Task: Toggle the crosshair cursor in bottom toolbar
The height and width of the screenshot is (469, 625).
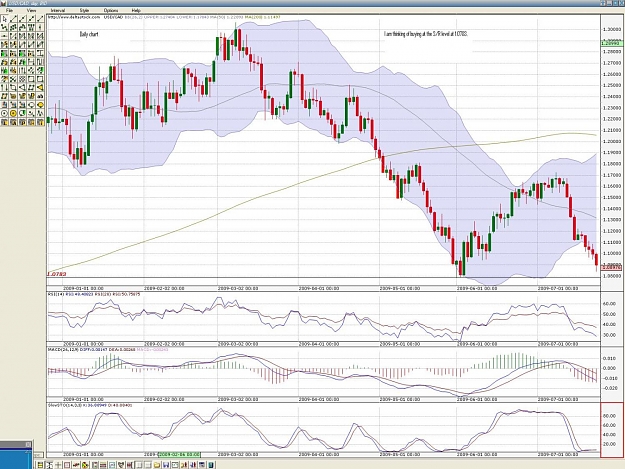Action: (x=58, y=465)
